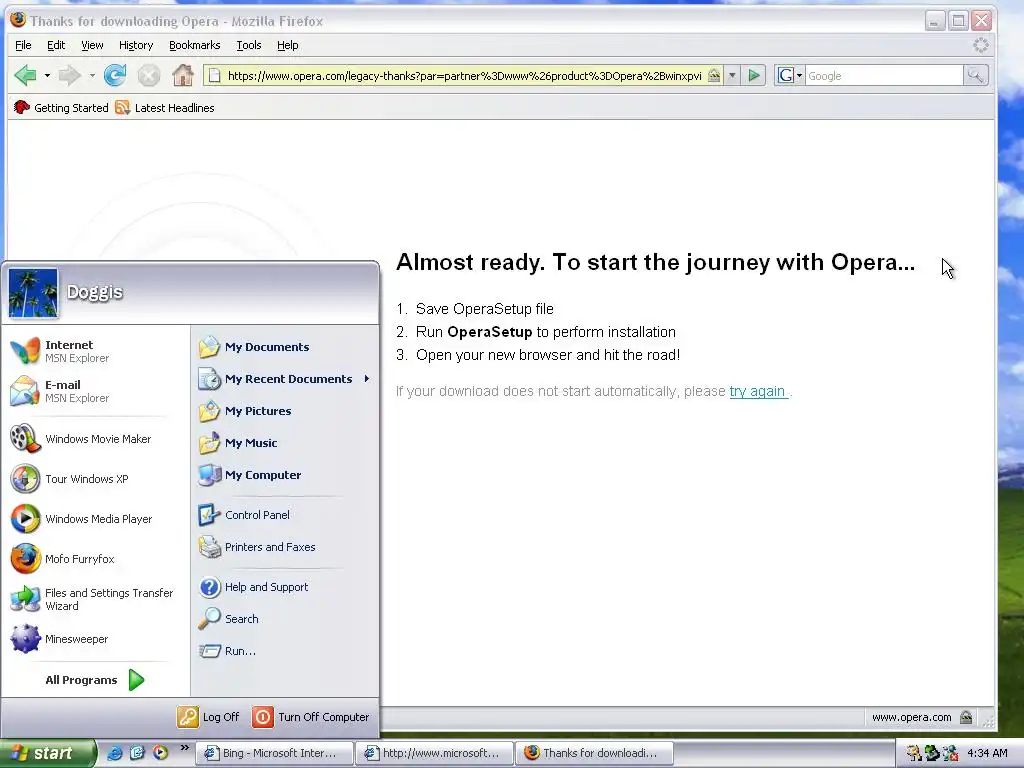This screenshot has height=768, width=1024.
Task: Open Forward button history dropdown arrow
Action: click(x=91, y=76)
